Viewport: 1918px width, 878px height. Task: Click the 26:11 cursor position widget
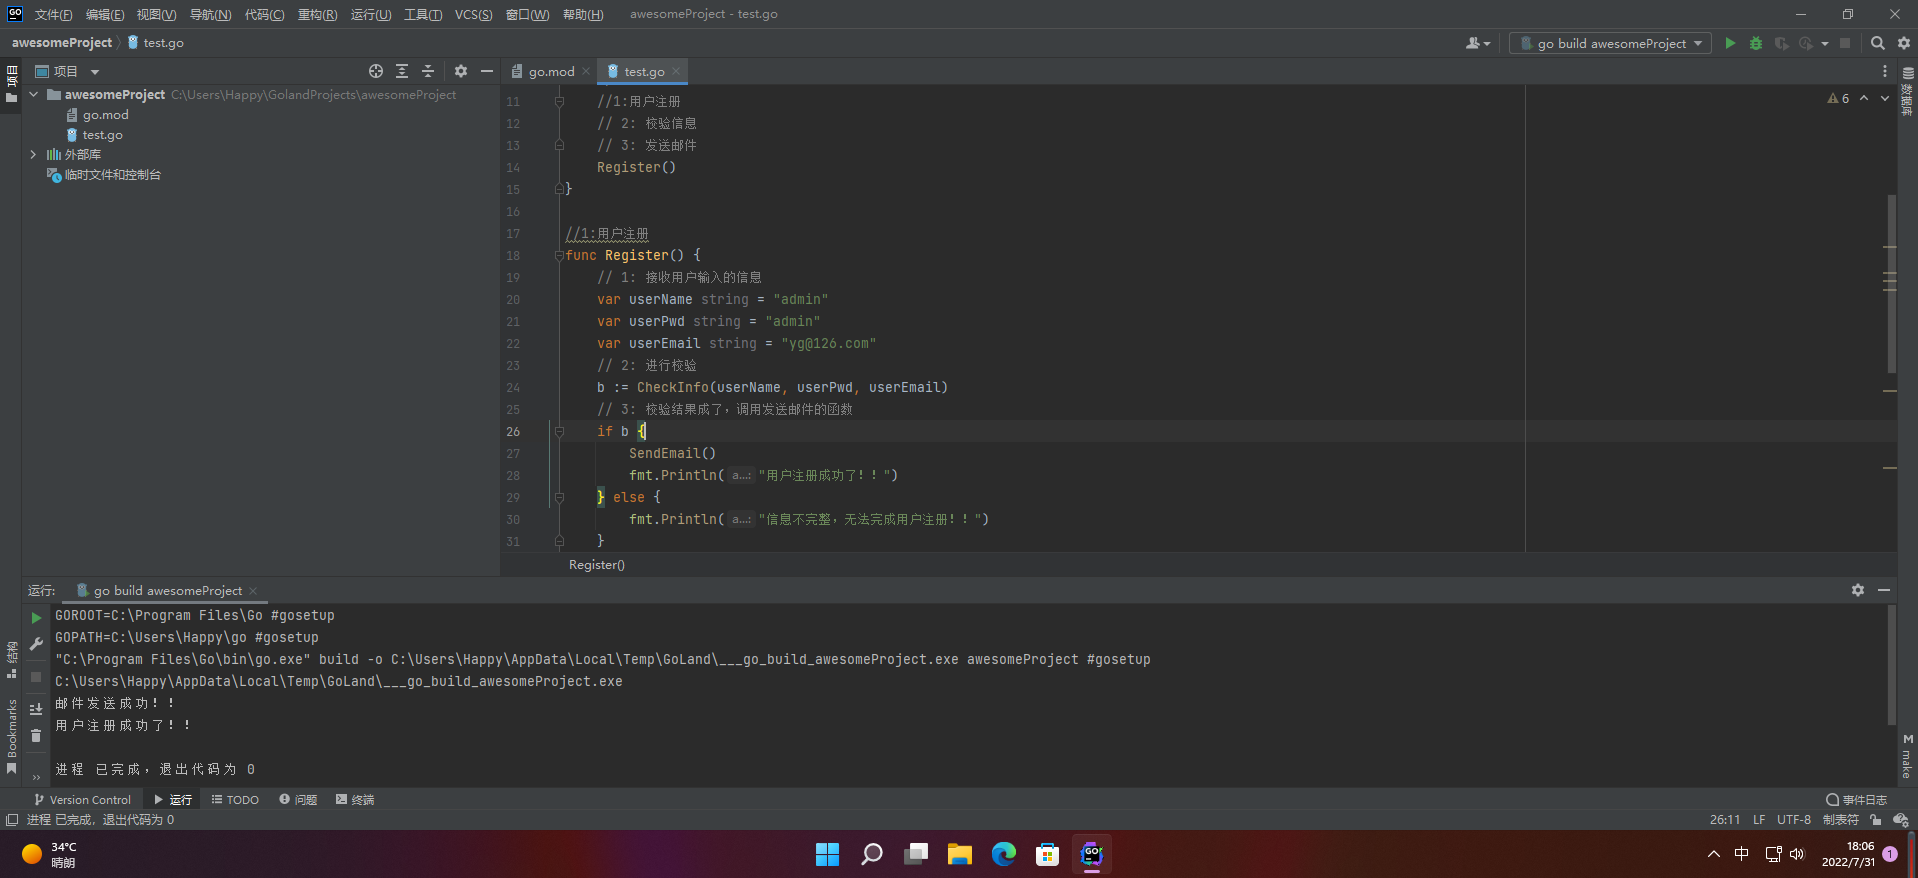click(1724, 819)
